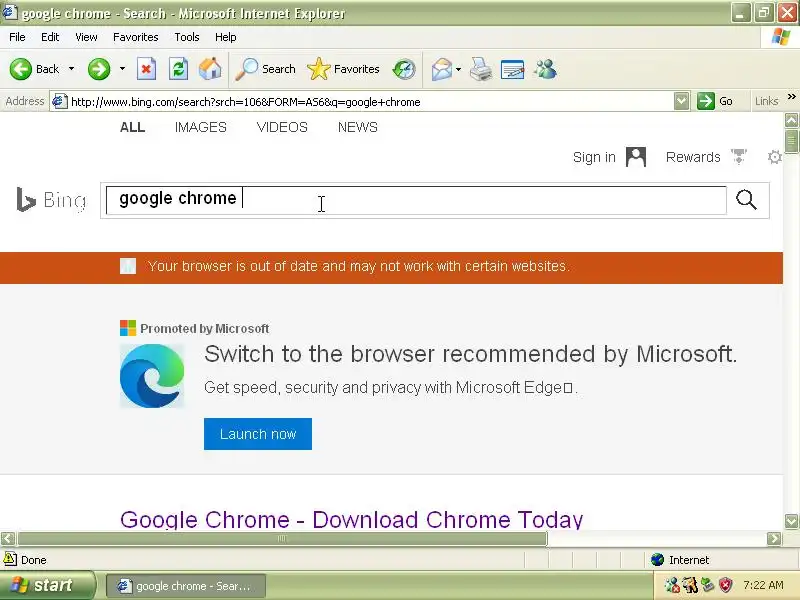Image resolution: width=800 pixels, height=600 pixels.
Task: Open Google Chrome - Download Chrome Today link
Action: point(352,519)
